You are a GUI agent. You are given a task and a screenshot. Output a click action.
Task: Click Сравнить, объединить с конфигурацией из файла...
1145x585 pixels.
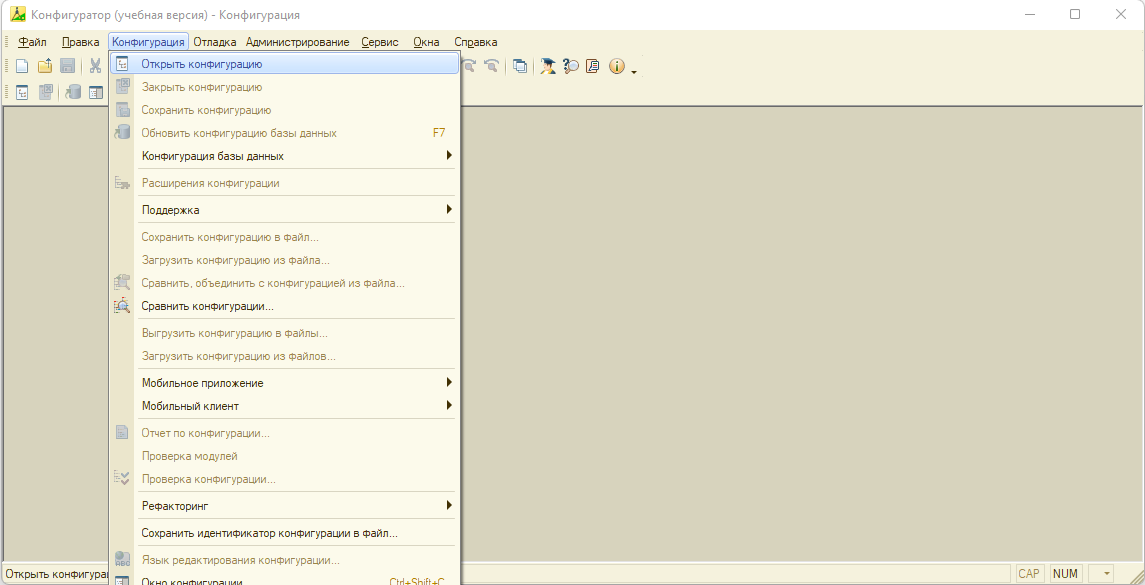click(284, 283)
